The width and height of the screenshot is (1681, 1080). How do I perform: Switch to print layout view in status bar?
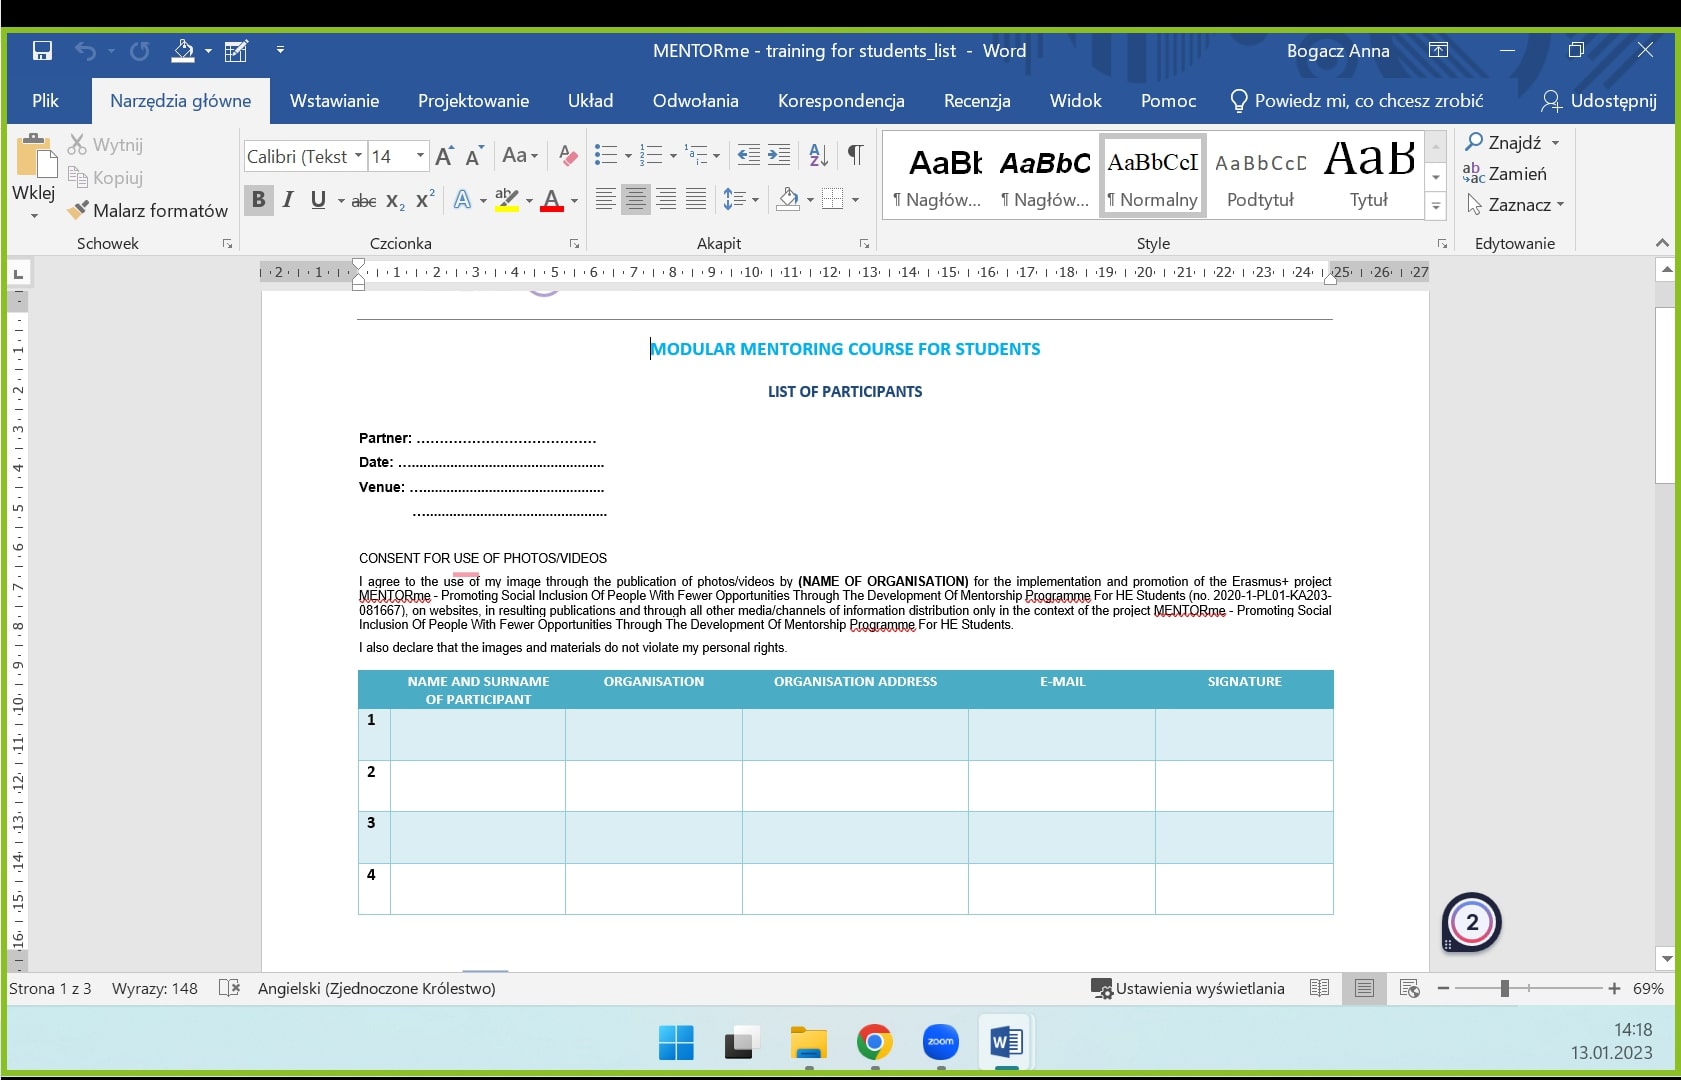1364,988
